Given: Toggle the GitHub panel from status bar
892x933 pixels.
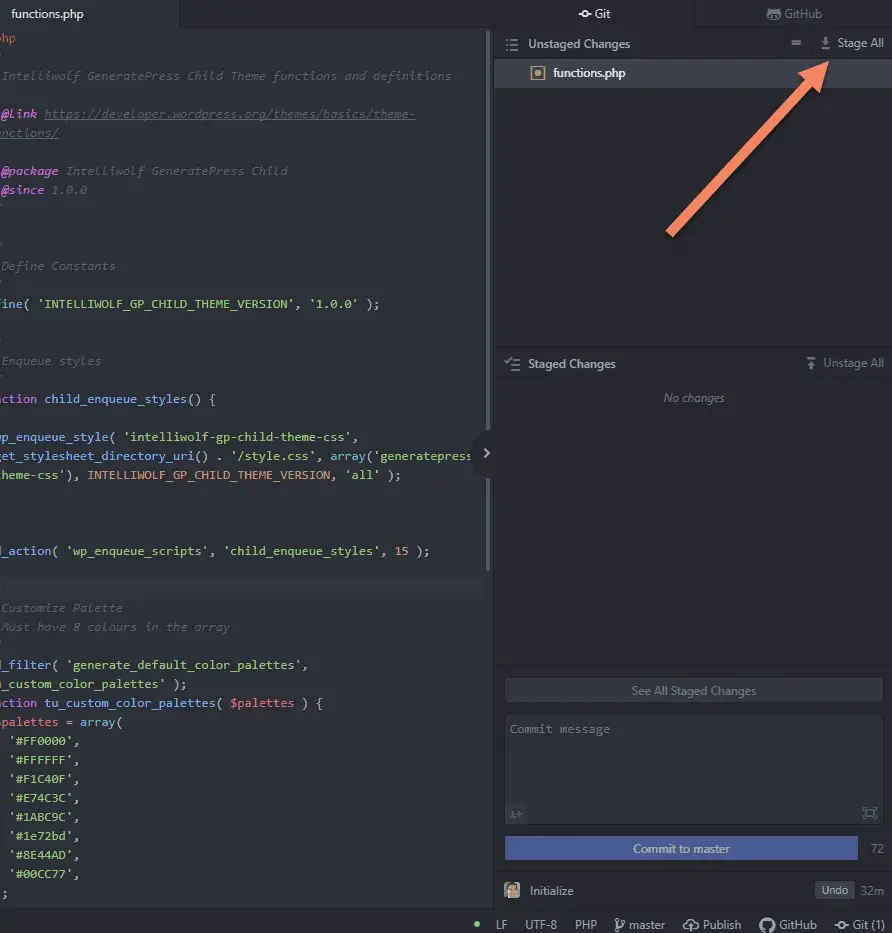Looking at the screenshot, I should coord(788,925).
